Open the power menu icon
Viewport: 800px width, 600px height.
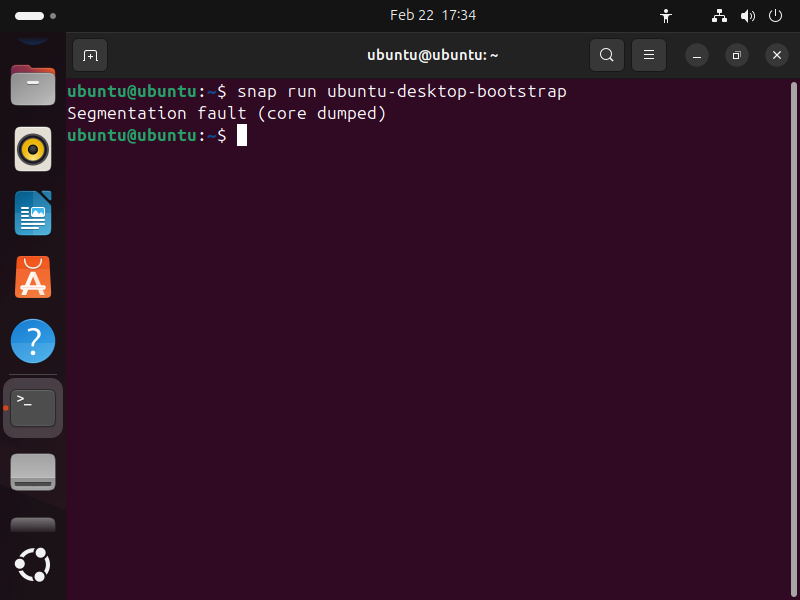pos(775,16)
